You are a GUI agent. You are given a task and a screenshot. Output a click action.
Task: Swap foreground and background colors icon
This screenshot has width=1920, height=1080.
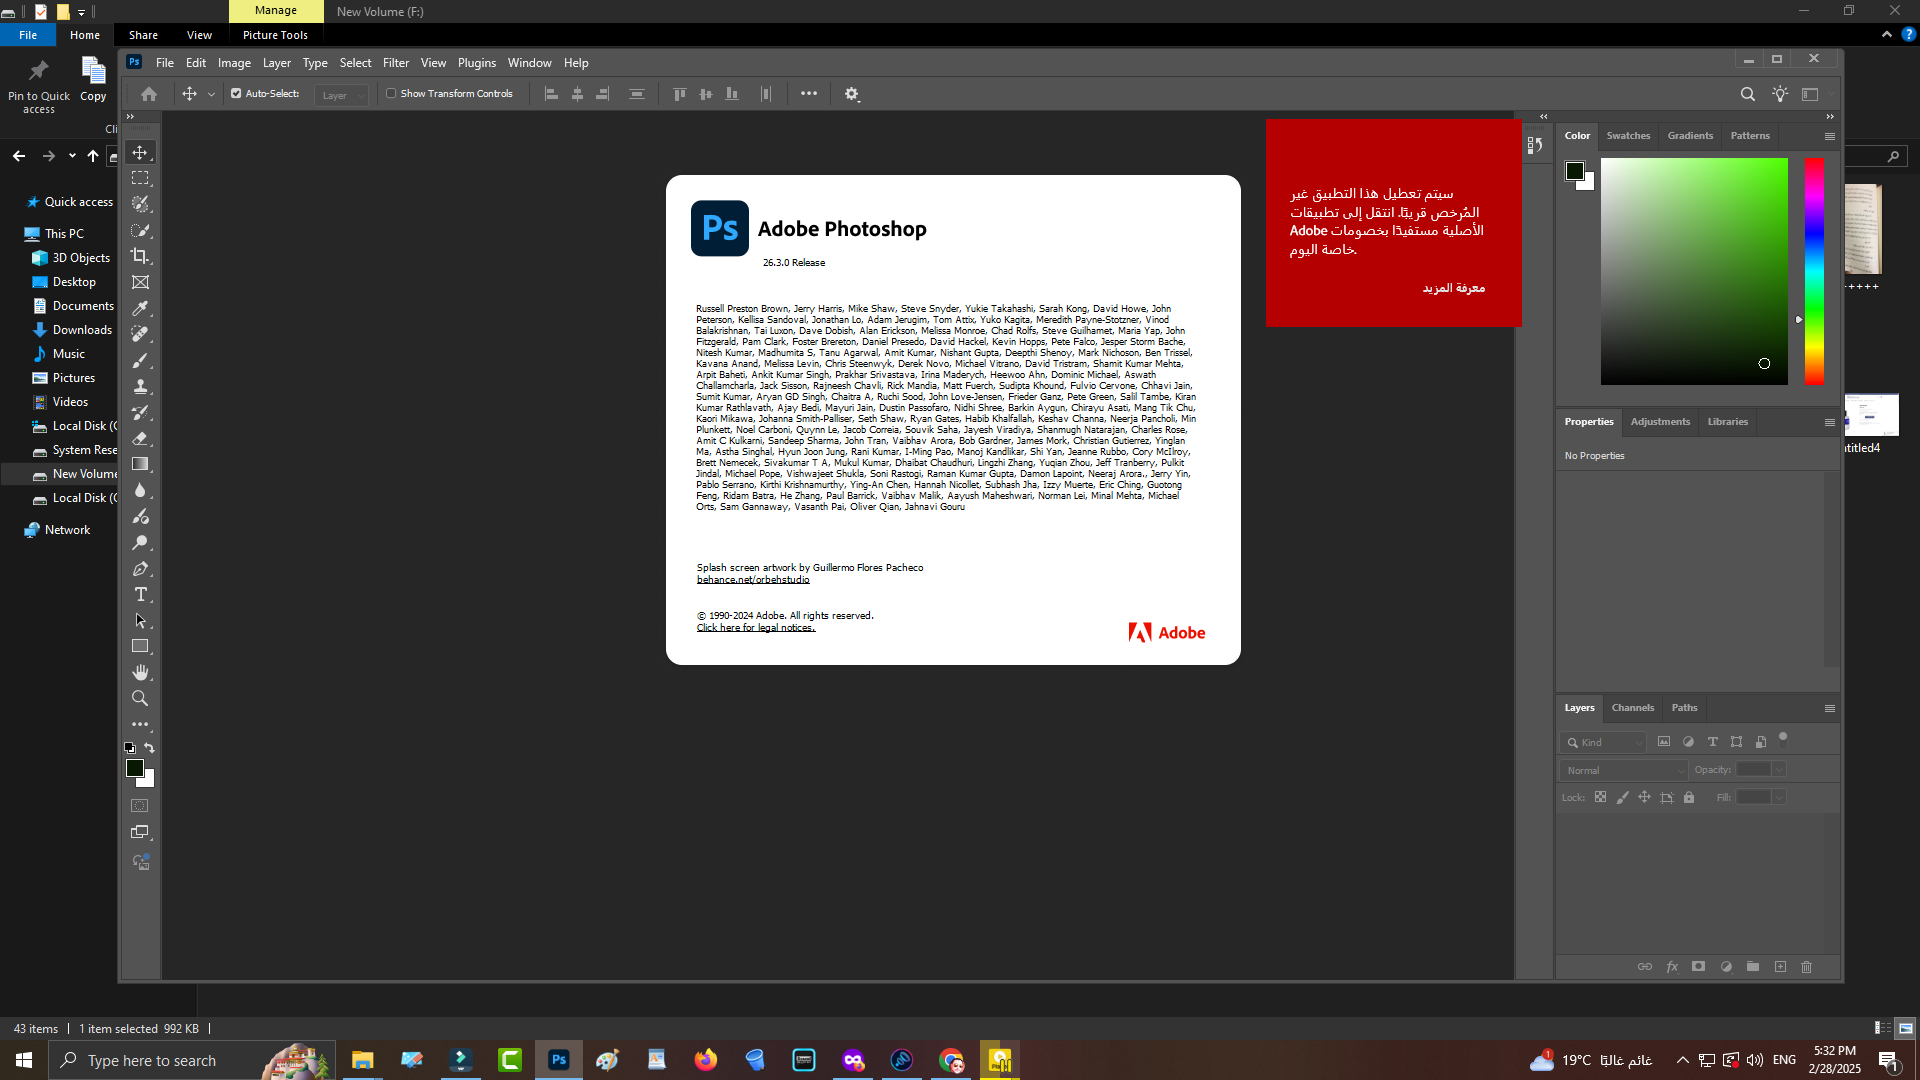(x=149, y=748)
